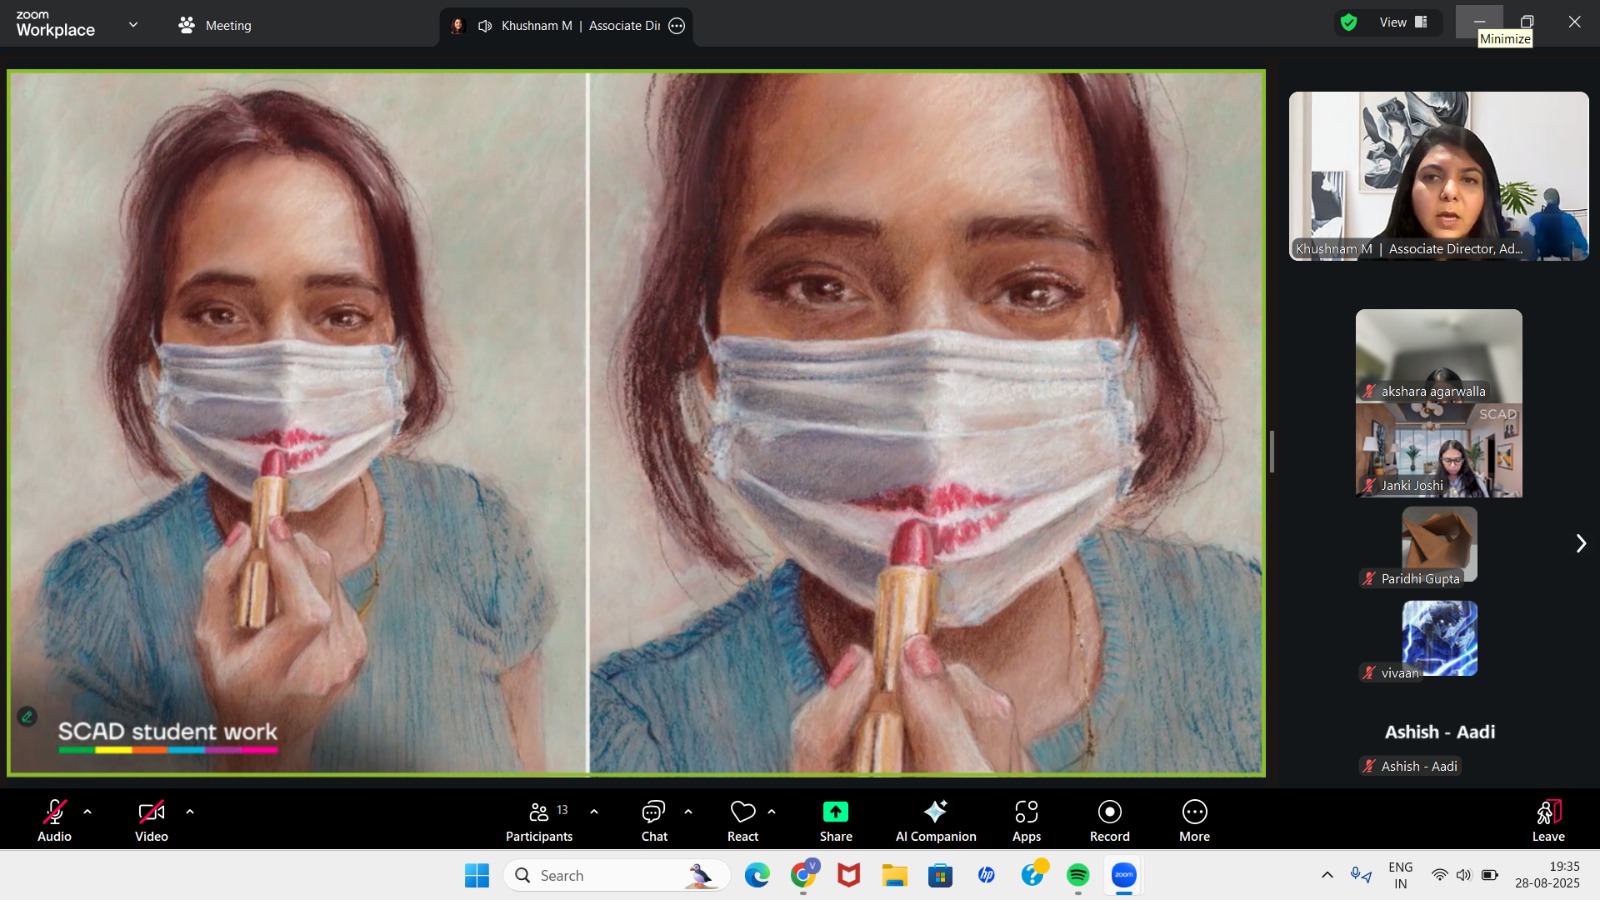The width and height of the screenshot is (1600, 900).
Task: Start recording with Record button
Action: [1109, 812]
